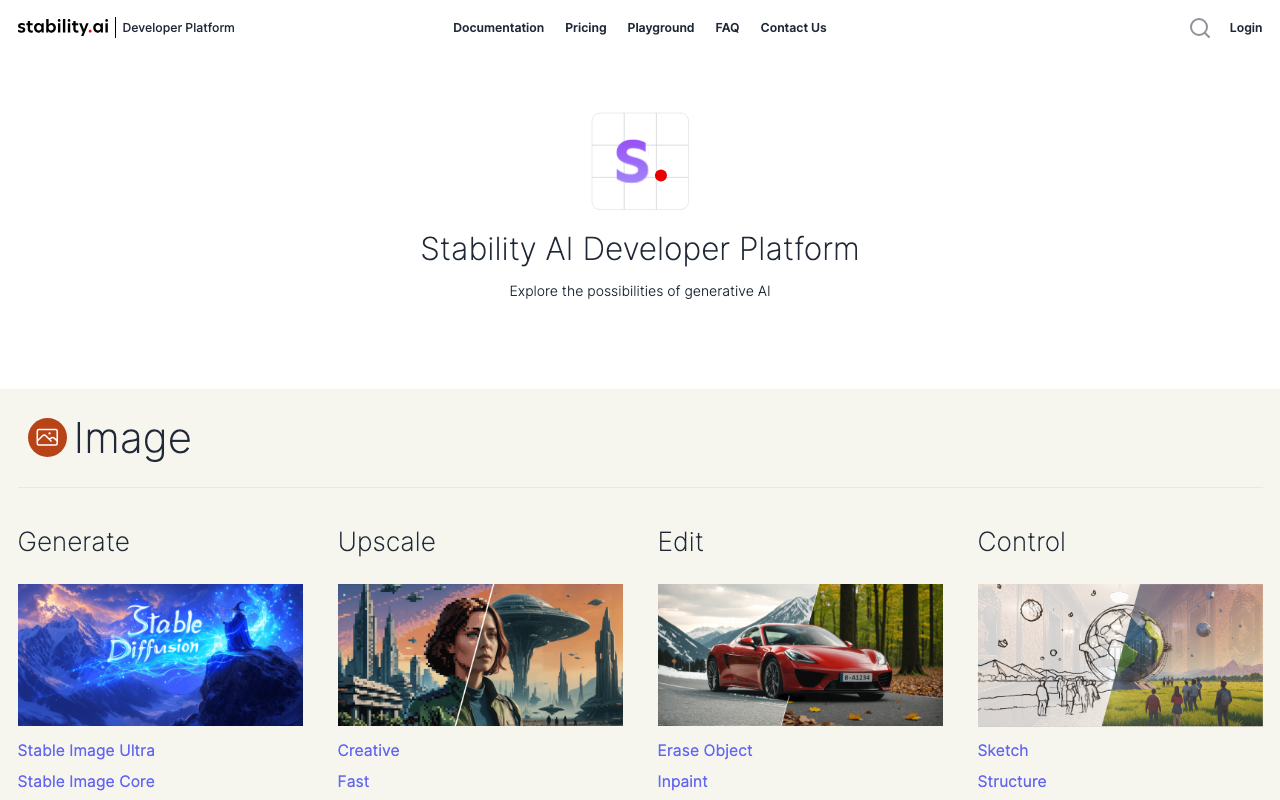The width and height of the screenshot is (1280, 800).
Task: Click the Stable Diffusion Generate thumbnail
Action: 160,655
